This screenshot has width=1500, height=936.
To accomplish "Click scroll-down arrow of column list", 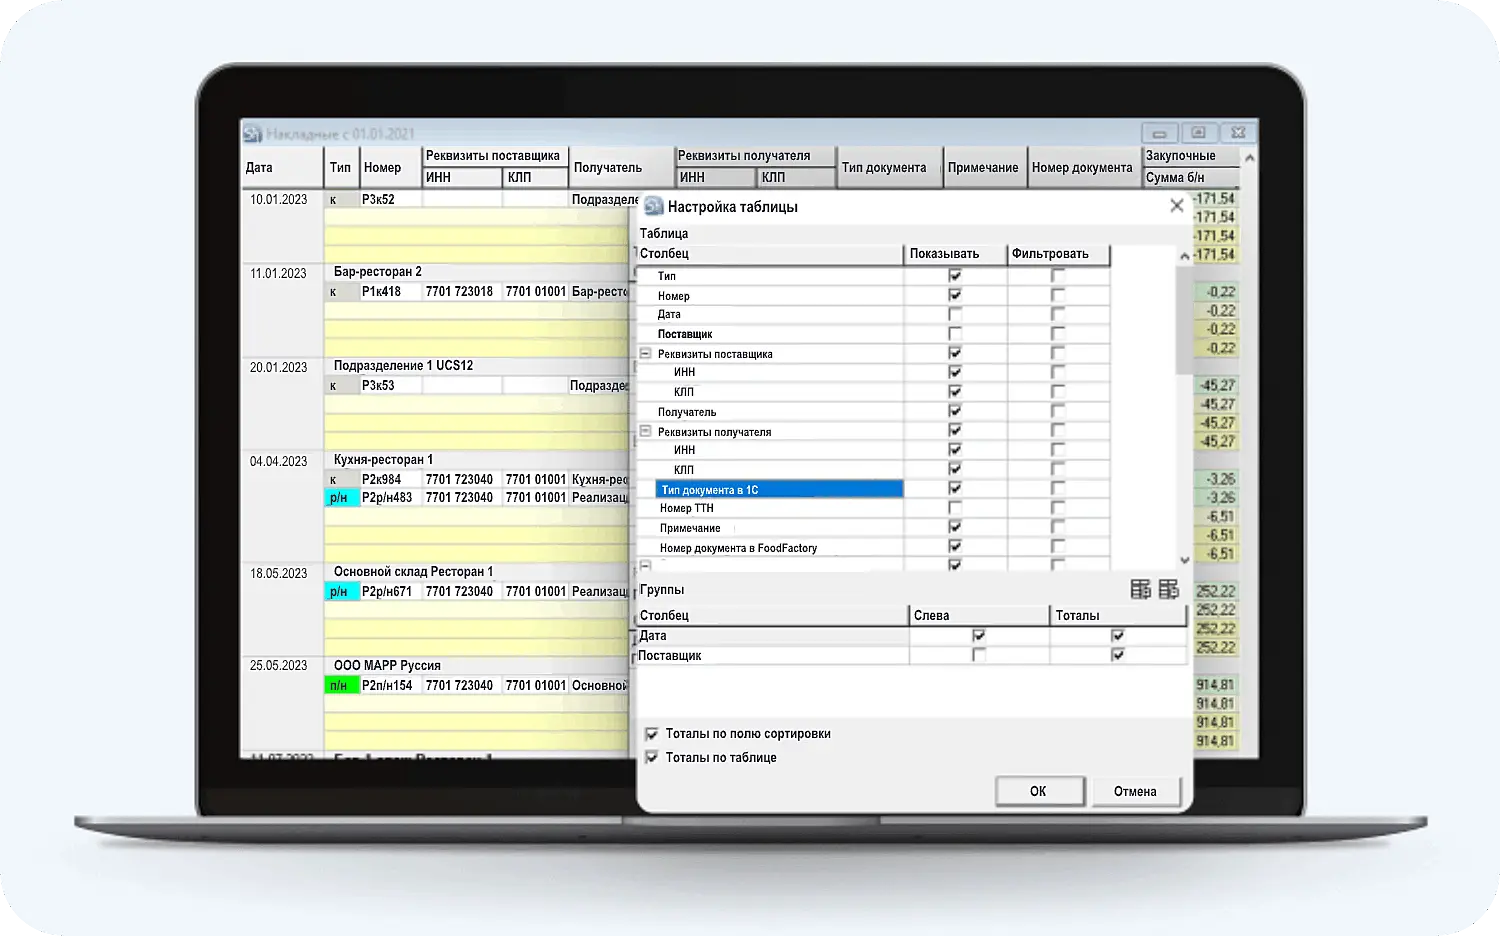I will click(x=1184, y=561).
